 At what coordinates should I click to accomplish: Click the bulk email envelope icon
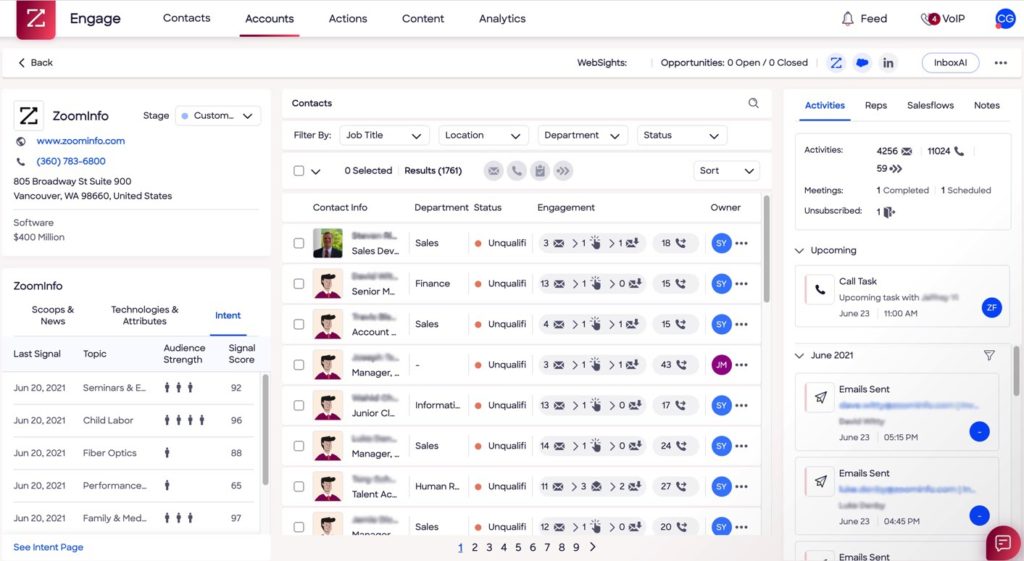494,171
